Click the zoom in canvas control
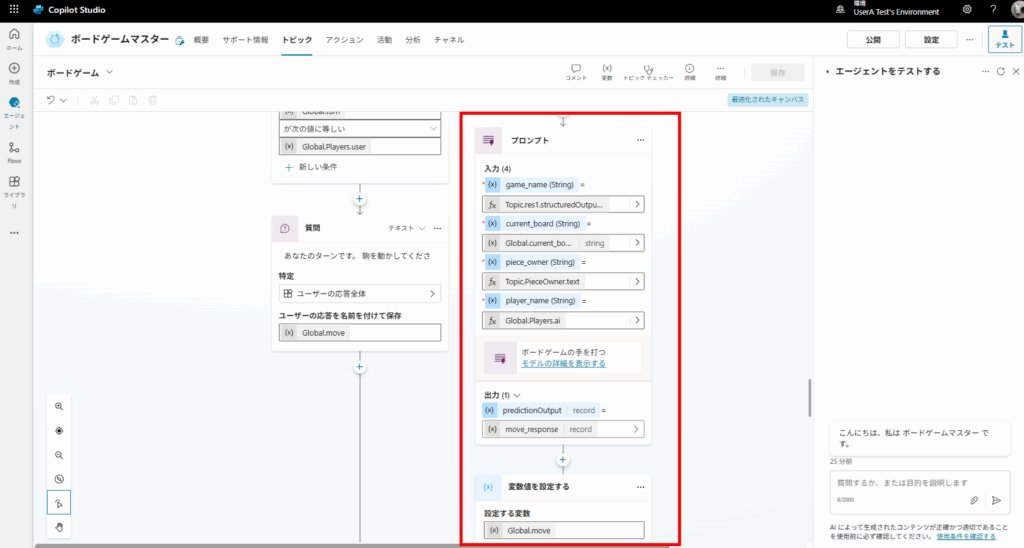 click(x=59, y=407)
